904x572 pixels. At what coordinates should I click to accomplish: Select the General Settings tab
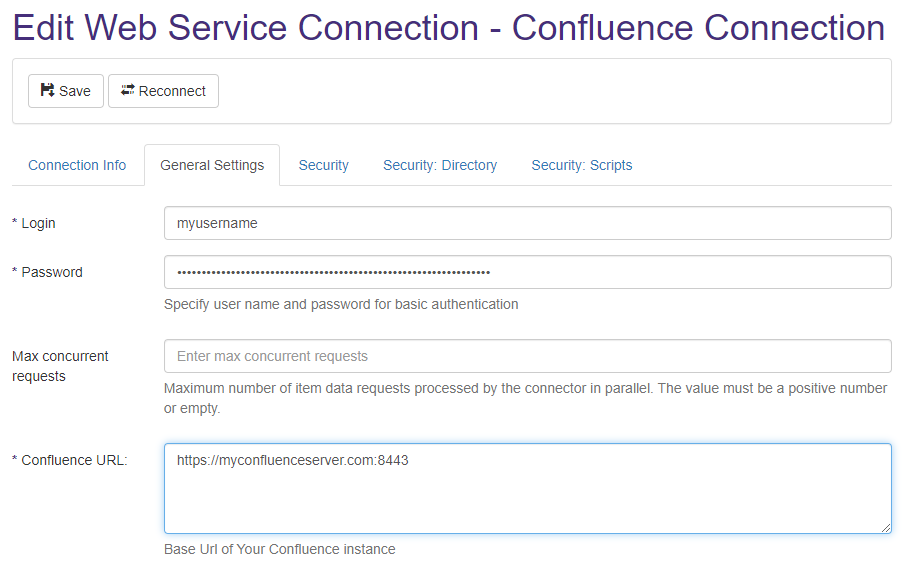(212, 165)
